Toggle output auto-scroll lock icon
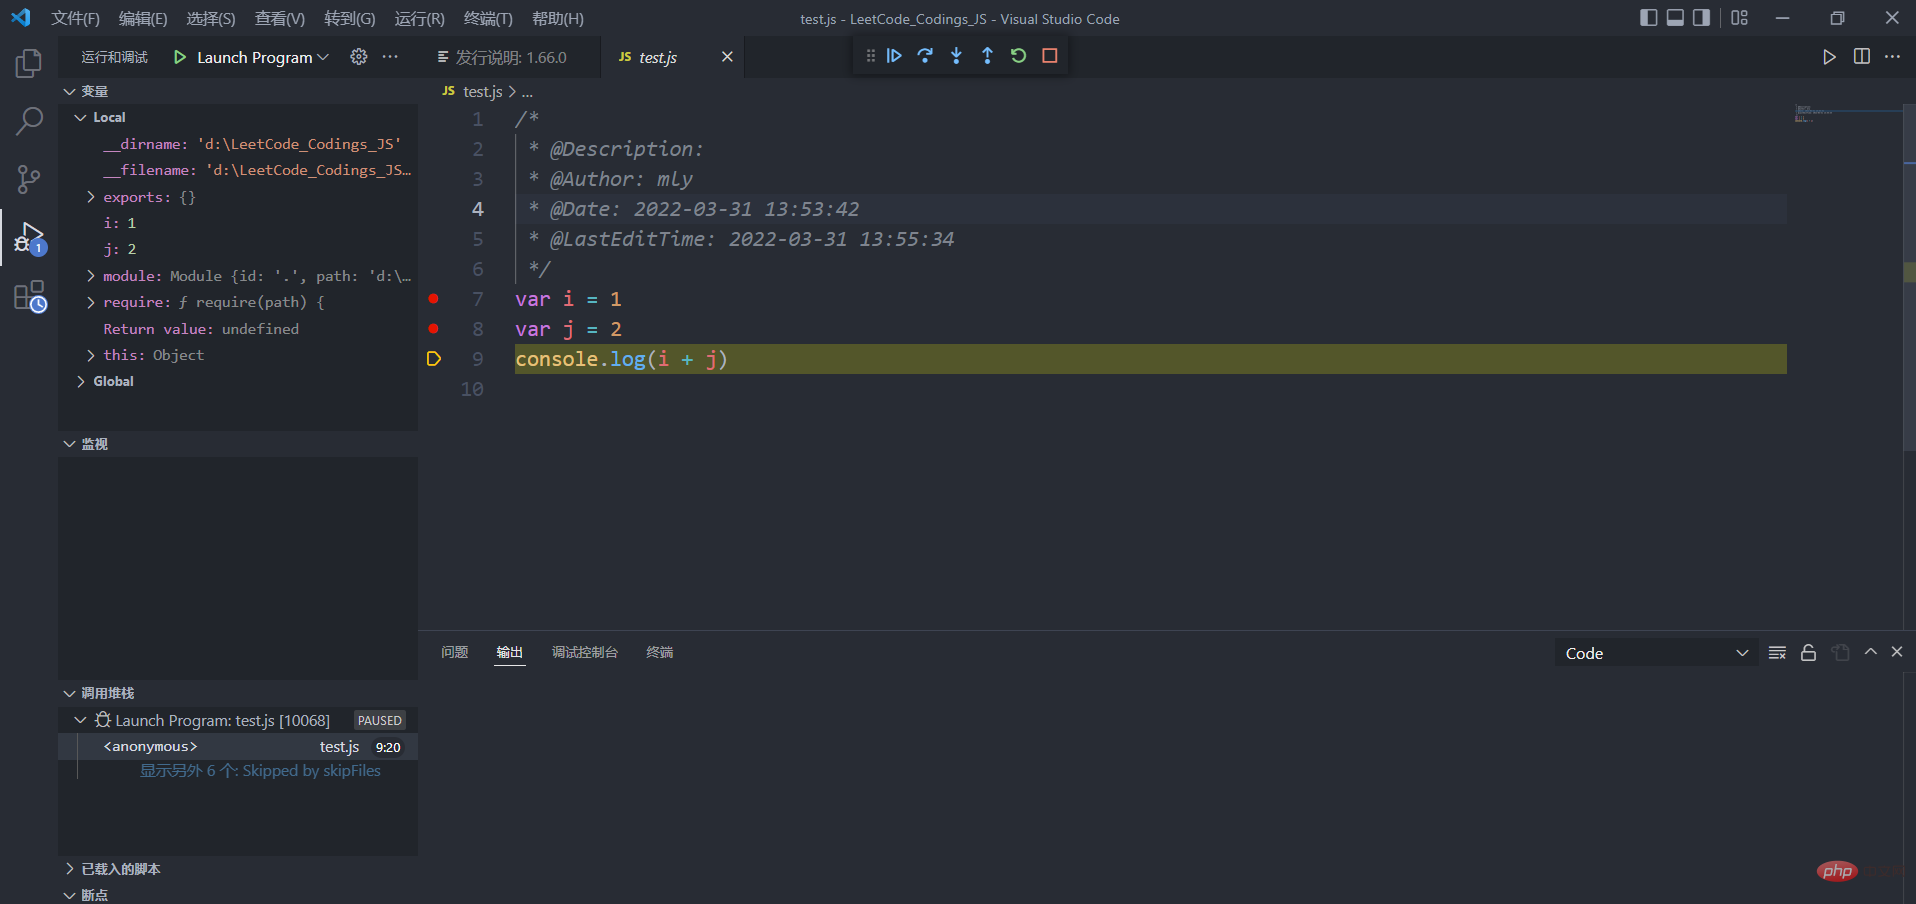The height and width of the screenshot is (904, 1916). pyautogui.click(x=1808, y=653)
